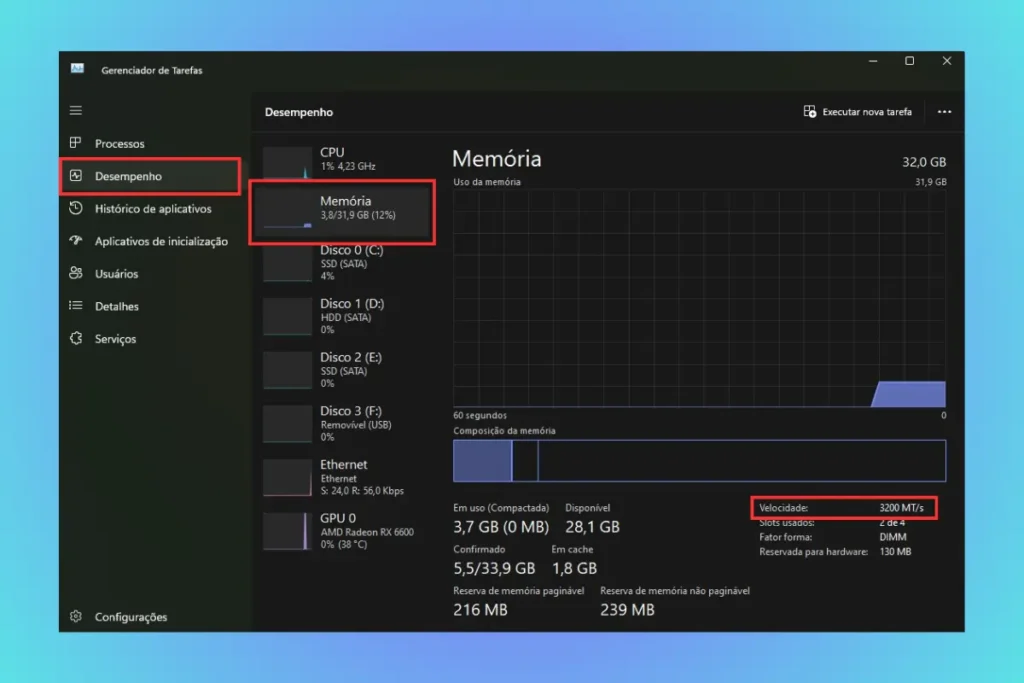Viewport: 1024px width, 683px height.
Task: Click the paged pool value 216 MB
Action: click(x=480, y=609)
